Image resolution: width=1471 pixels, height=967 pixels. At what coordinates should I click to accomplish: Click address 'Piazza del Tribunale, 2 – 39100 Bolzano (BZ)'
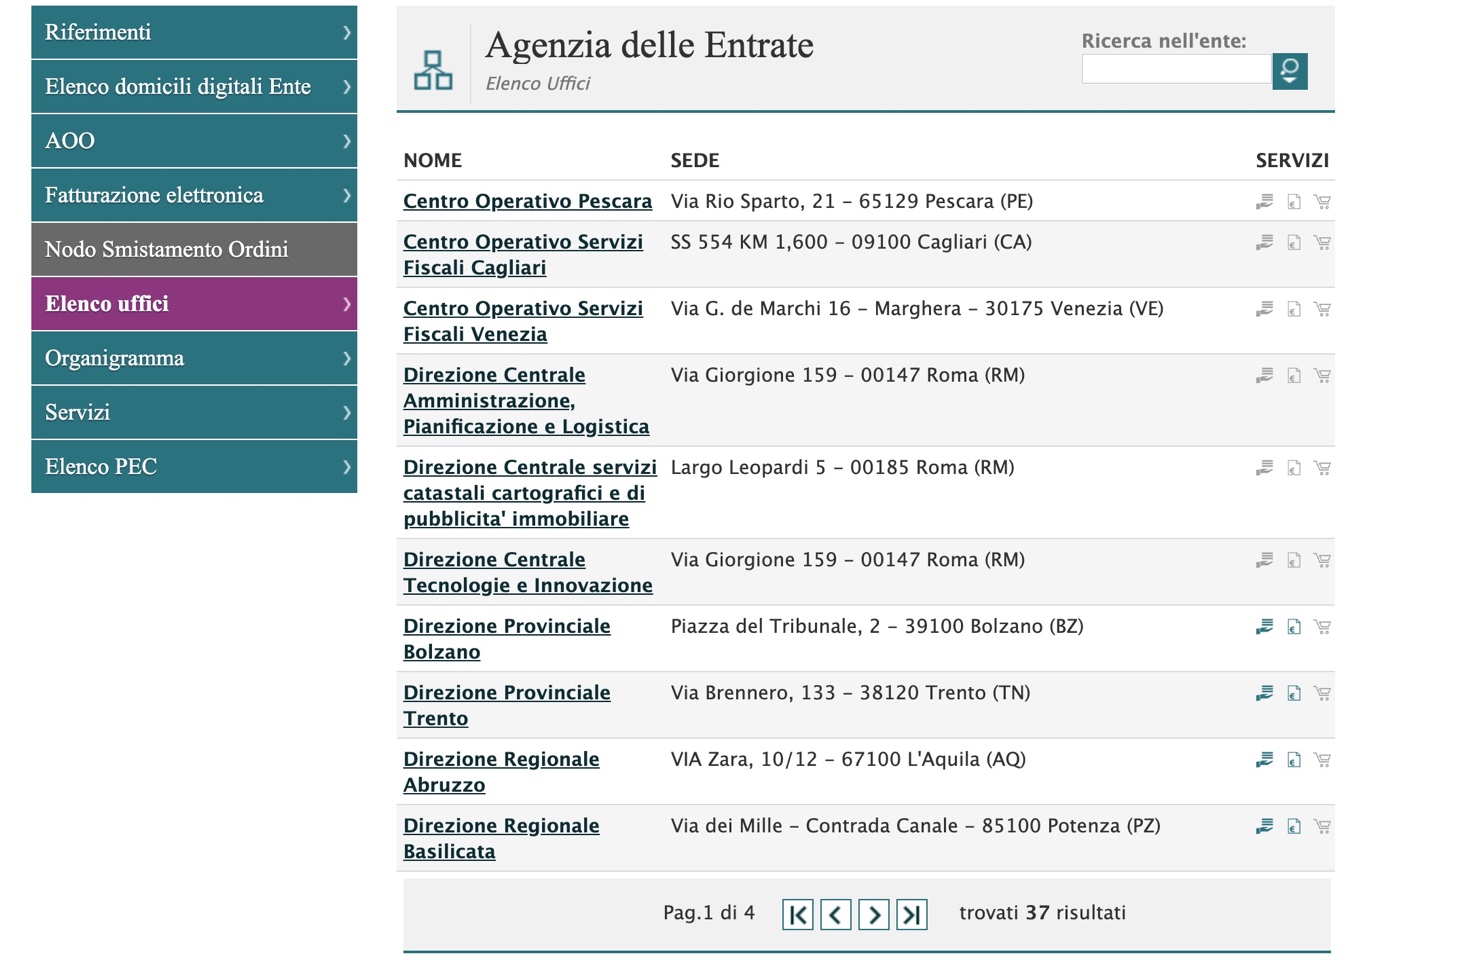pyautogui.click(x=877, y=626)
